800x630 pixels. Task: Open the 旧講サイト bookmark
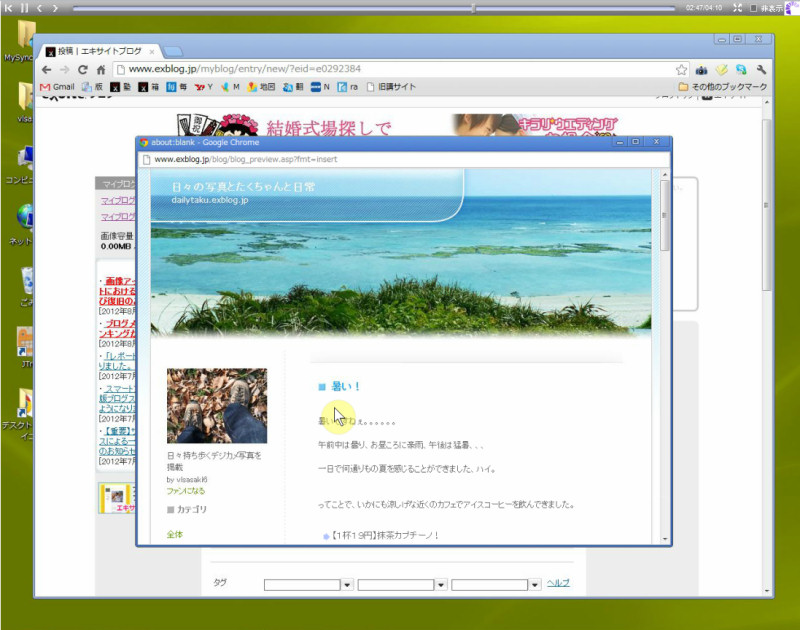(391, 87)
